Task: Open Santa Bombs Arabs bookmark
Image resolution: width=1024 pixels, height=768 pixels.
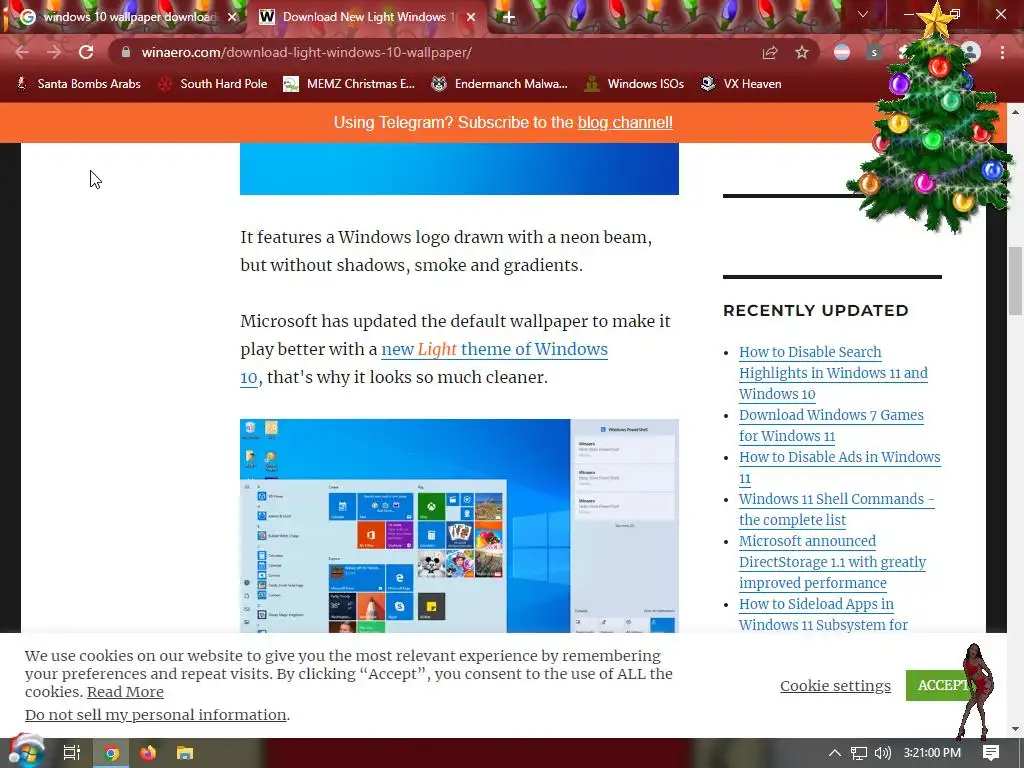Action: tap(78, 84)
